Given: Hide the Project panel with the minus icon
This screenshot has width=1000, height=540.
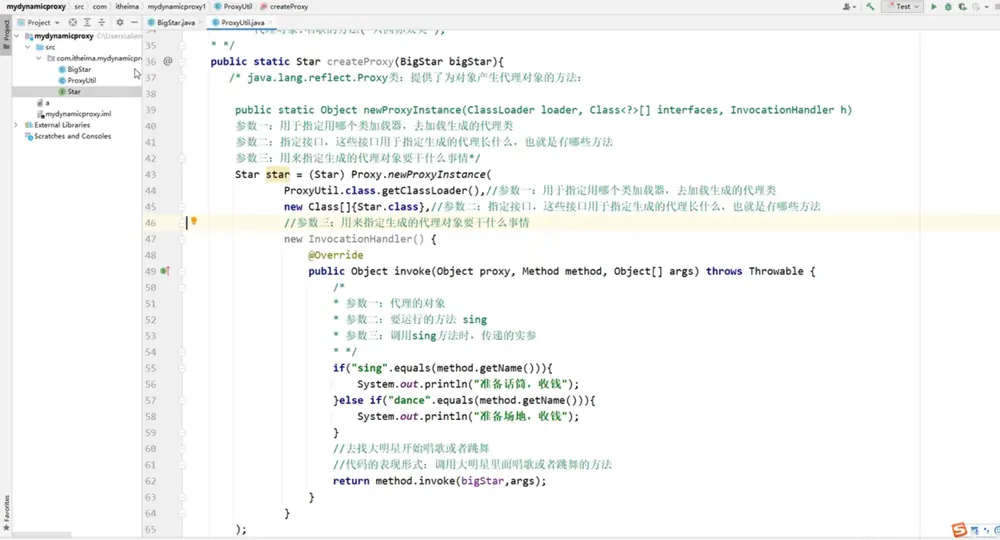Looking at the screenshot, I should (x=134, y=22).
